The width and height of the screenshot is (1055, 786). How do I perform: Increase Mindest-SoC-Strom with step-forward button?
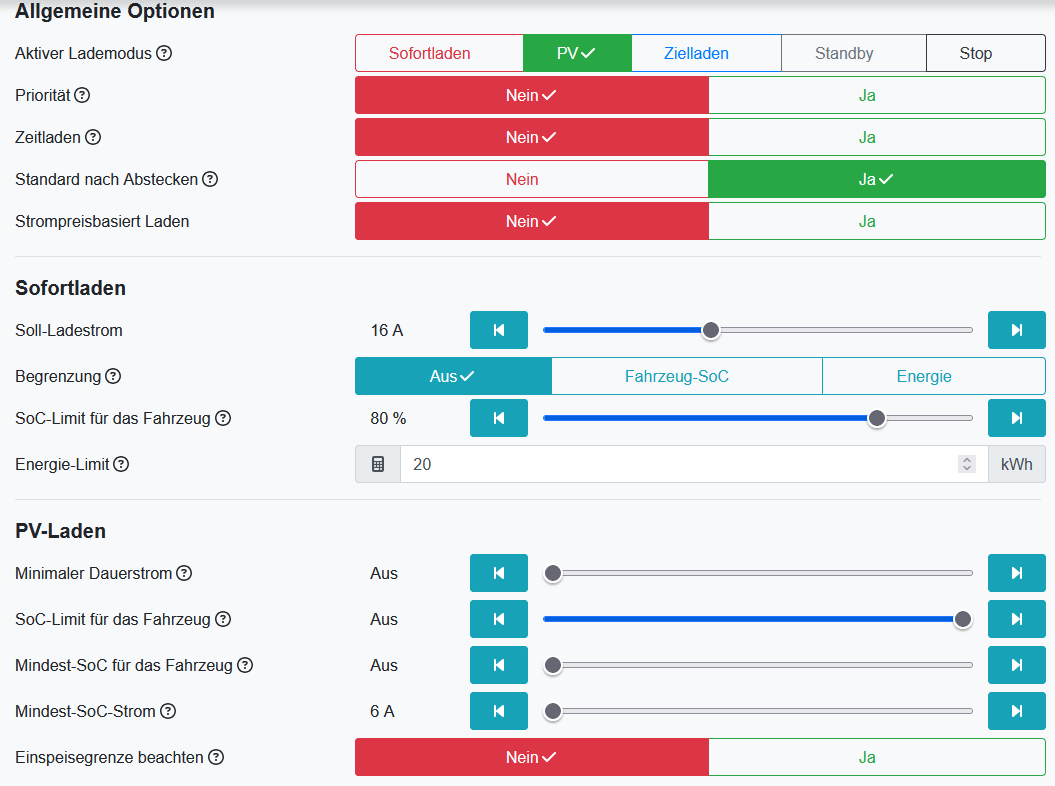coord(1017,711)
